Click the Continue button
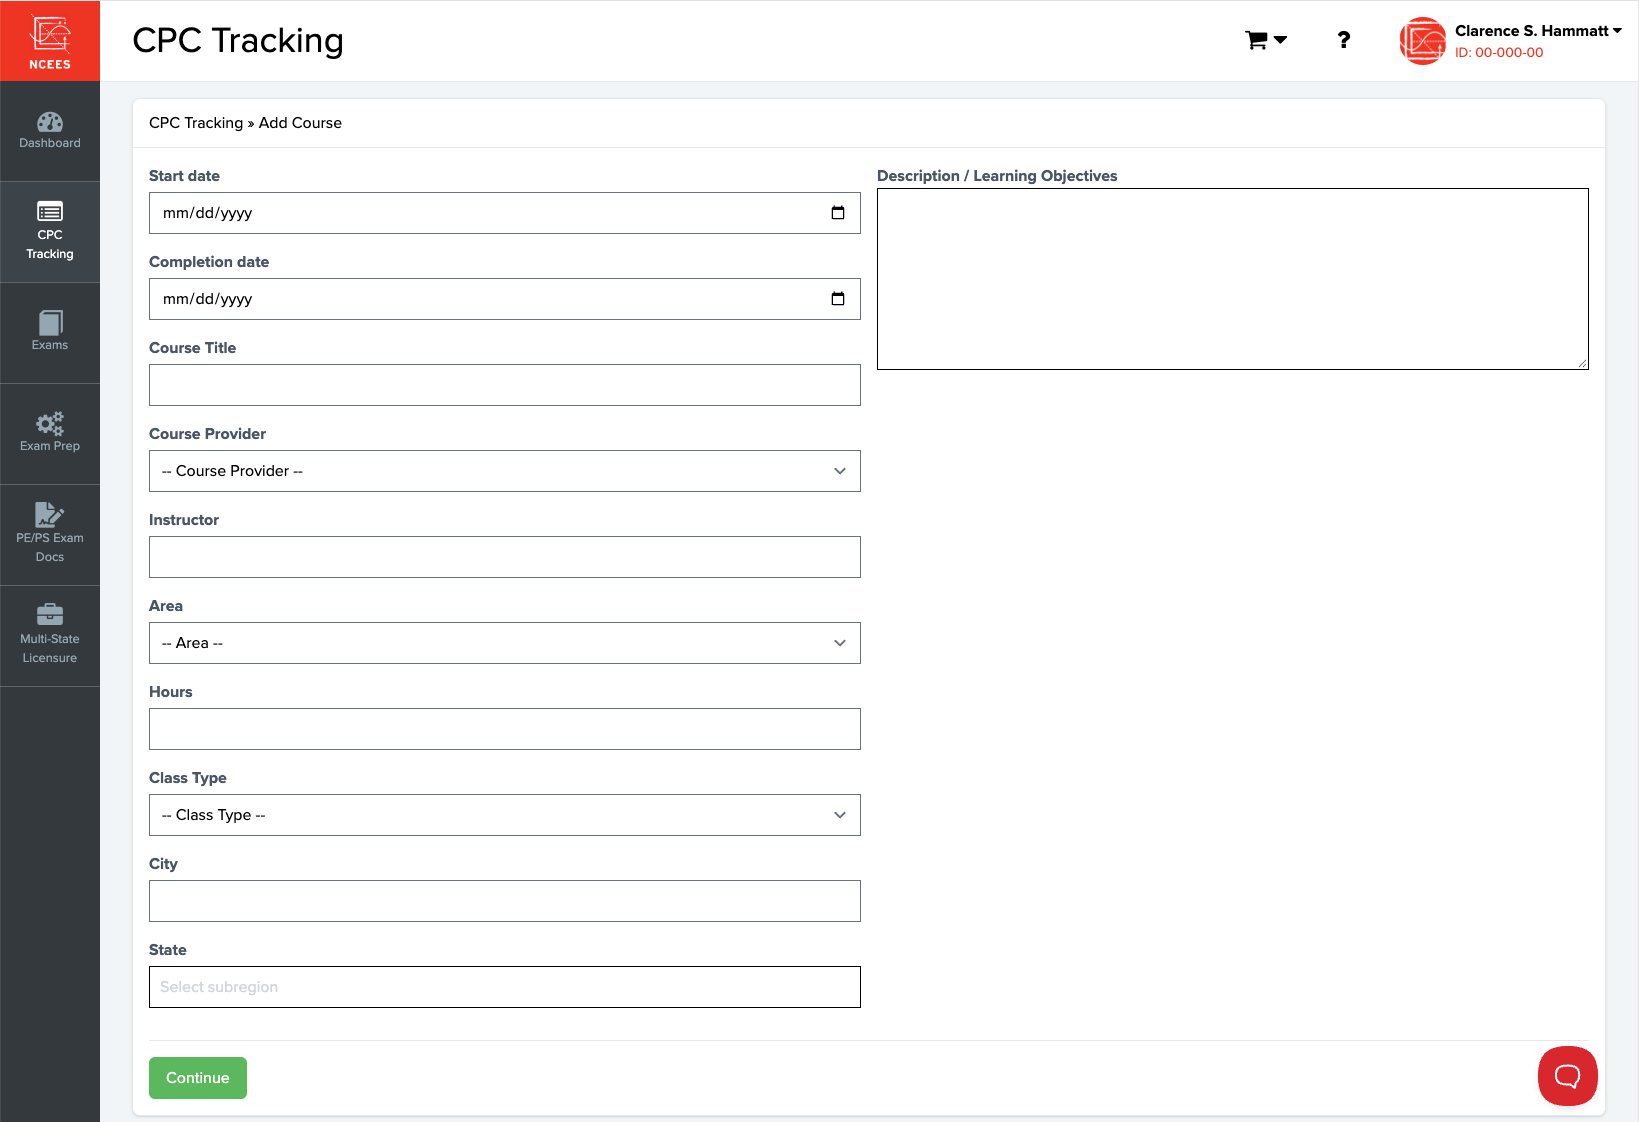This screenshot has height=1122, width=1639. [198, 1078]
